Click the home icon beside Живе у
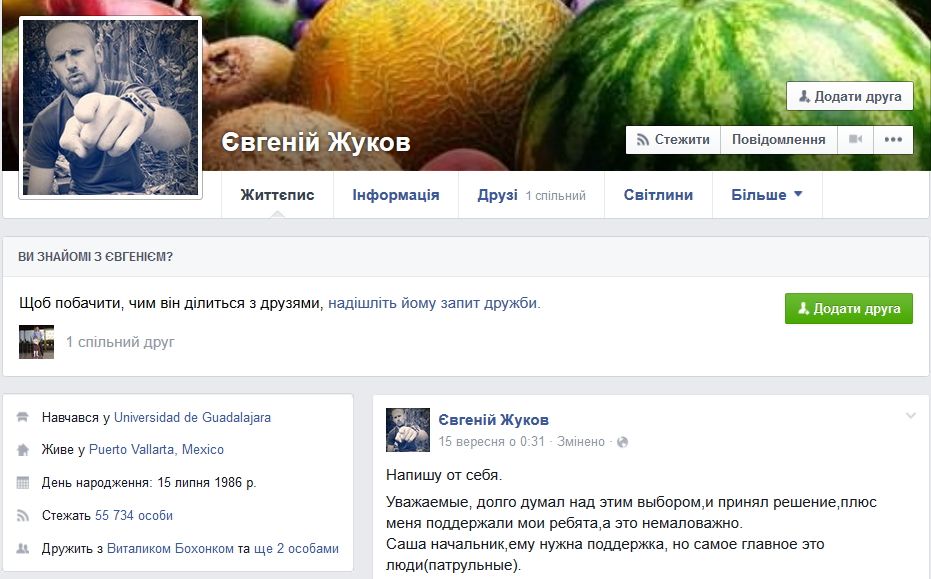 click(23, 450)
